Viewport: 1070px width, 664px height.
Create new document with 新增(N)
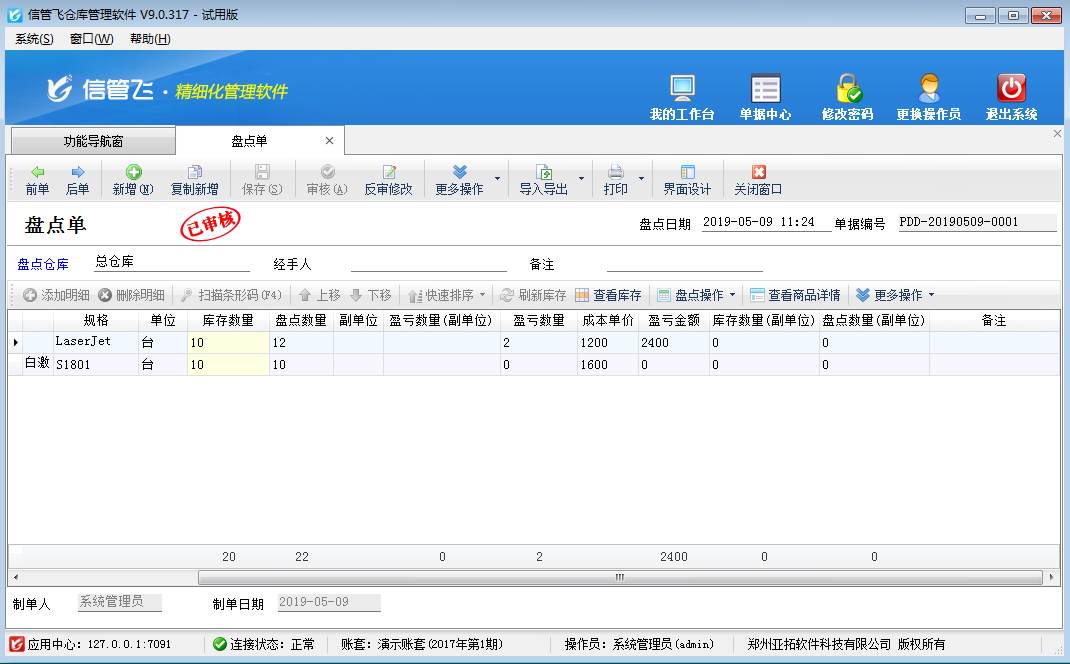coord(133,180)
